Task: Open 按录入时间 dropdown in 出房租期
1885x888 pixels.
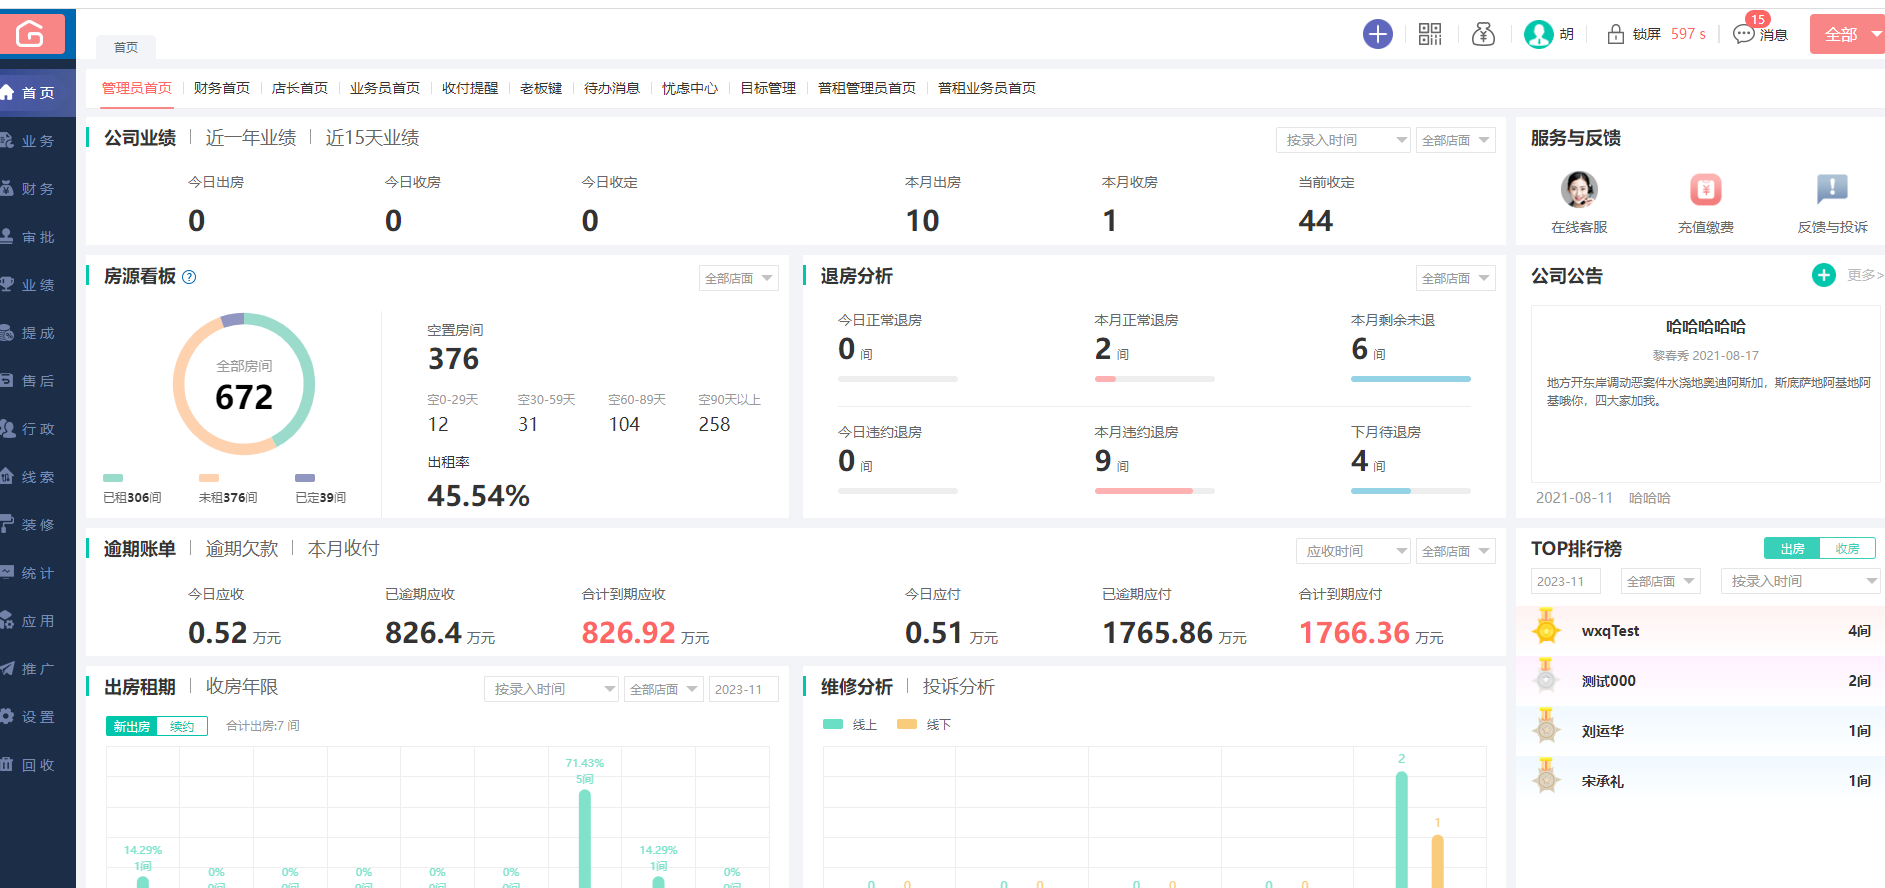Action: coord(551,689)
